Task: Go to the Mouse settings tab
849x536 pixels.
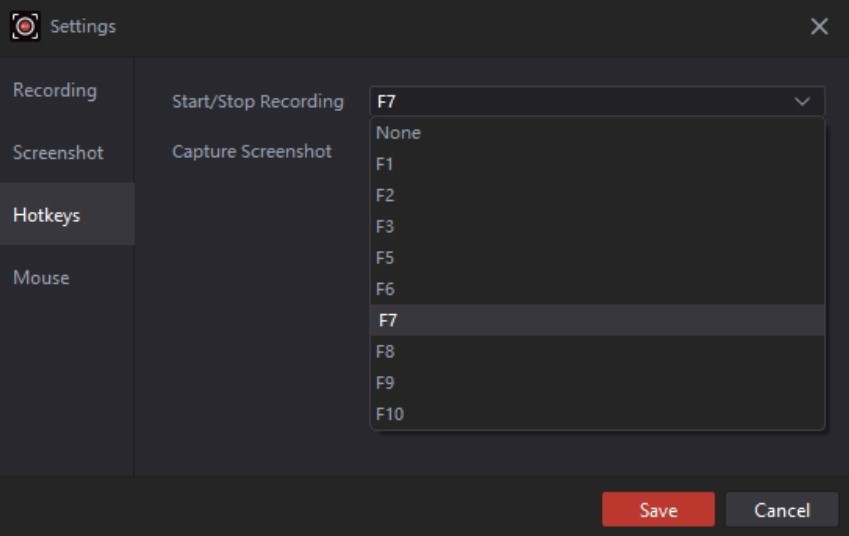Action: 41,278
